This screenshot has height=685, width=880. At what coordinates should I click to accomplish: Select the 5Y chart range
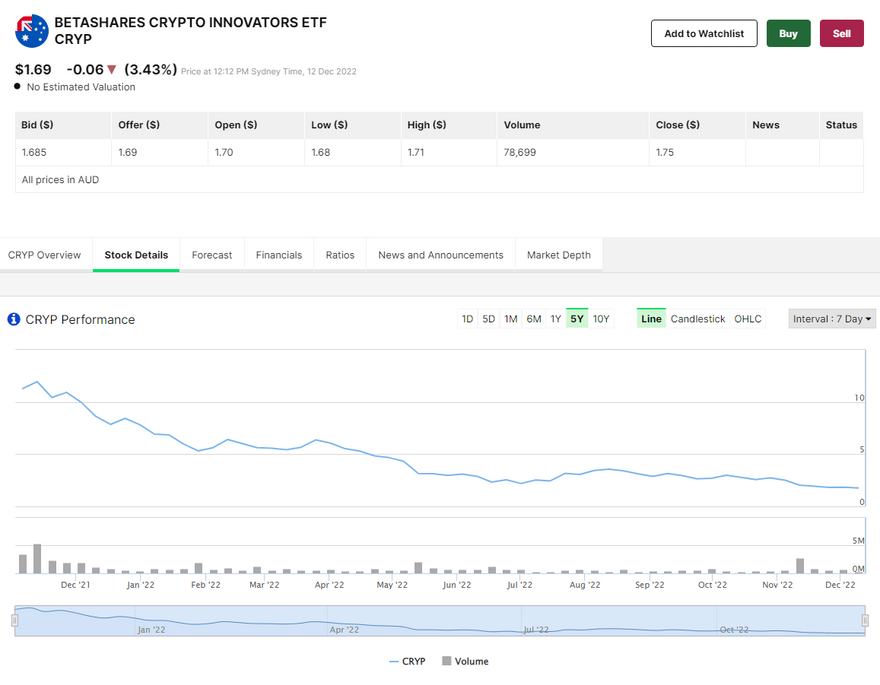577,319
